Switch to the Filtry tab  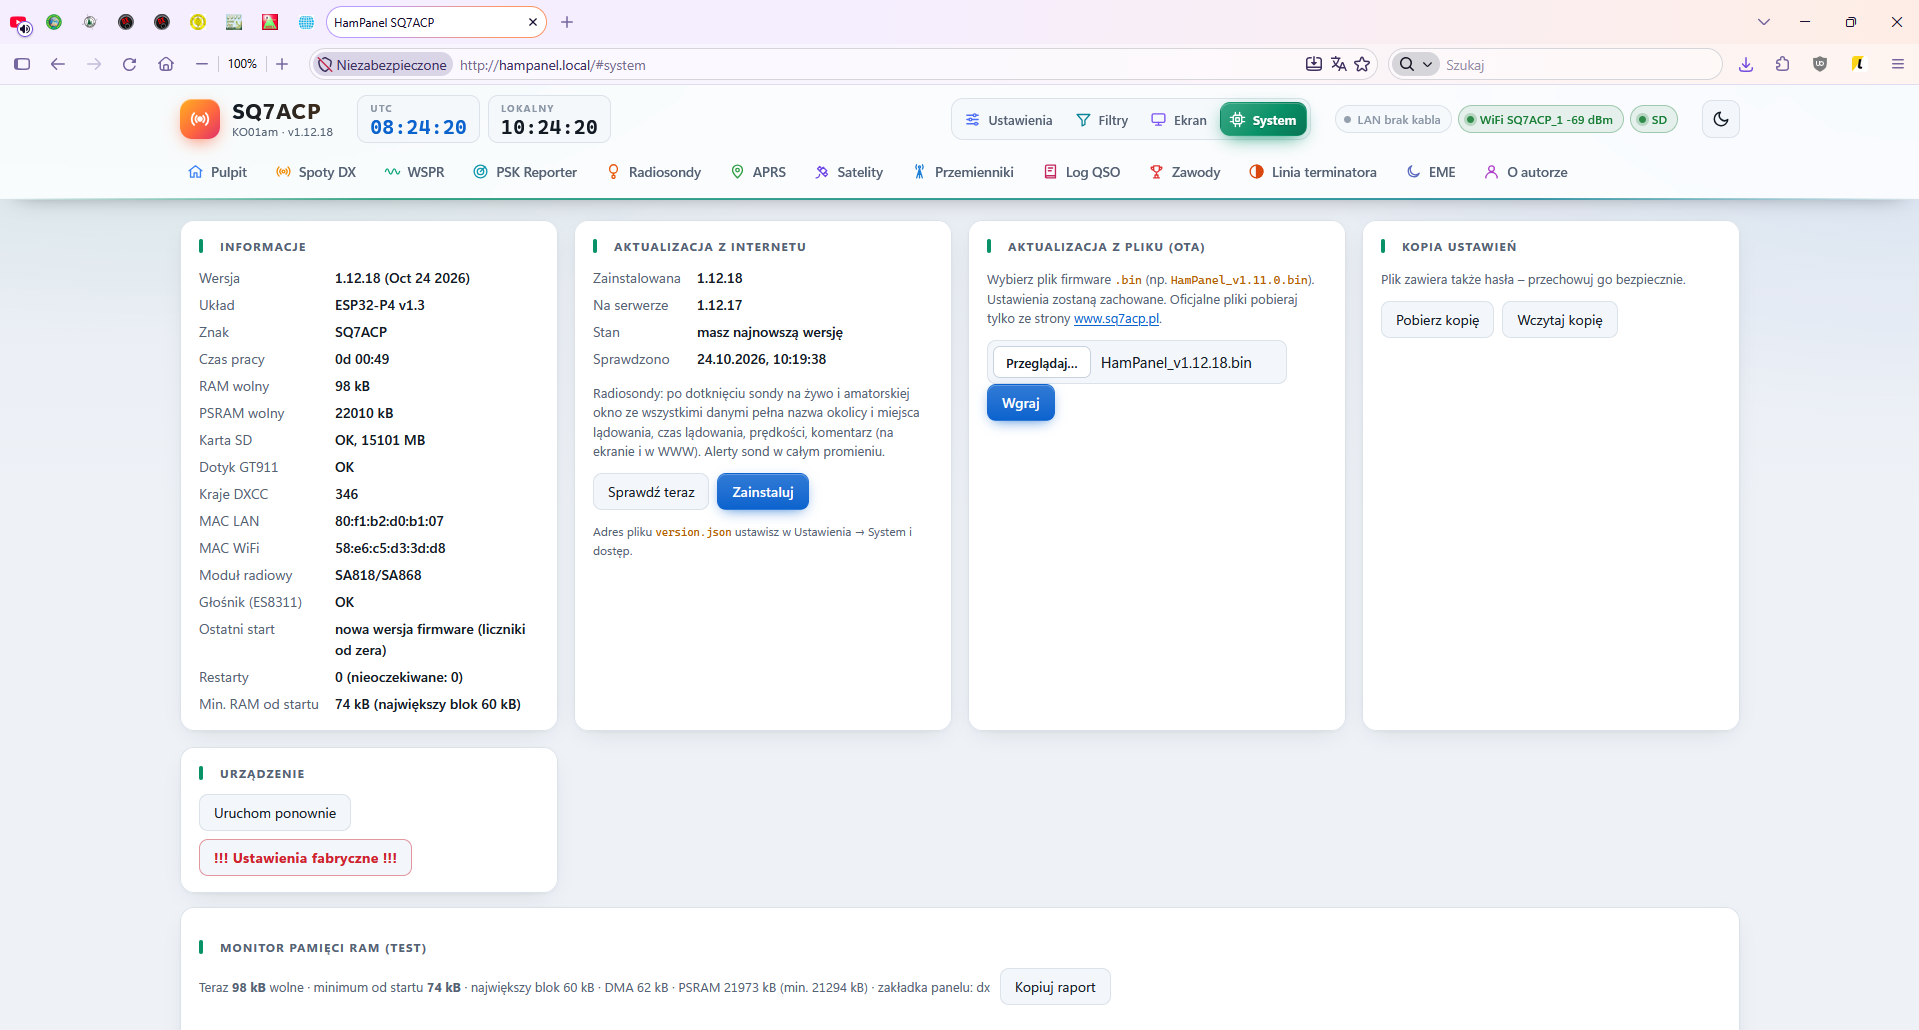click(x=1102, y=120)
